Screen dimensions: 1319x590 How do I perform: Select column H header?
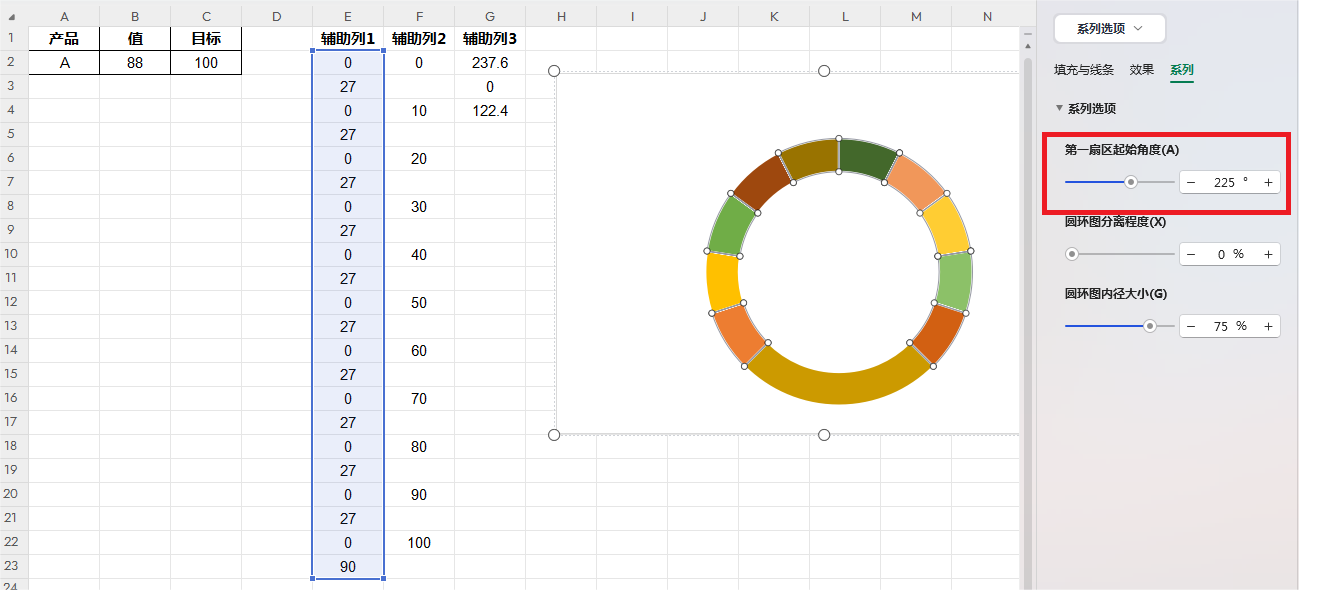tap(561, 16)
